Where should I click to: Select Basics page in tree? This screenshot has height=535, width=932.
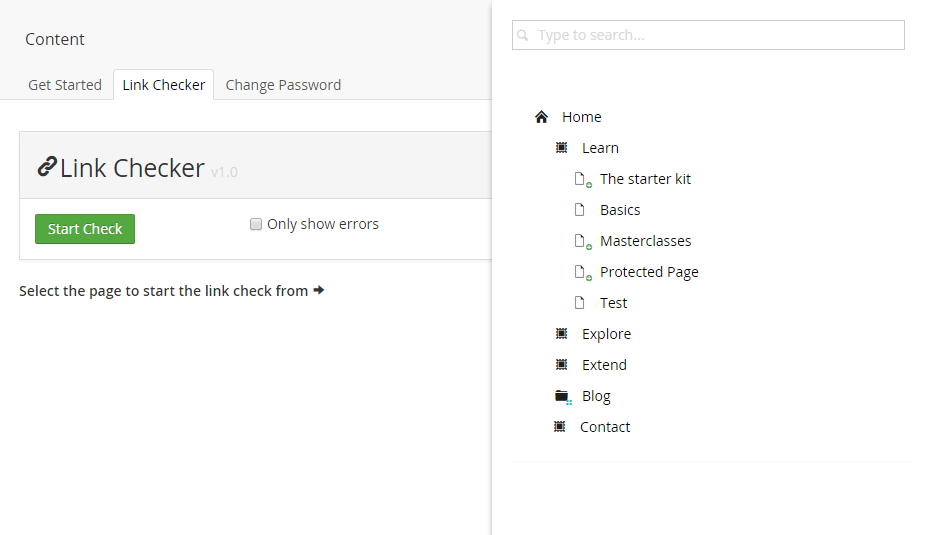click(x=620, y=210)
